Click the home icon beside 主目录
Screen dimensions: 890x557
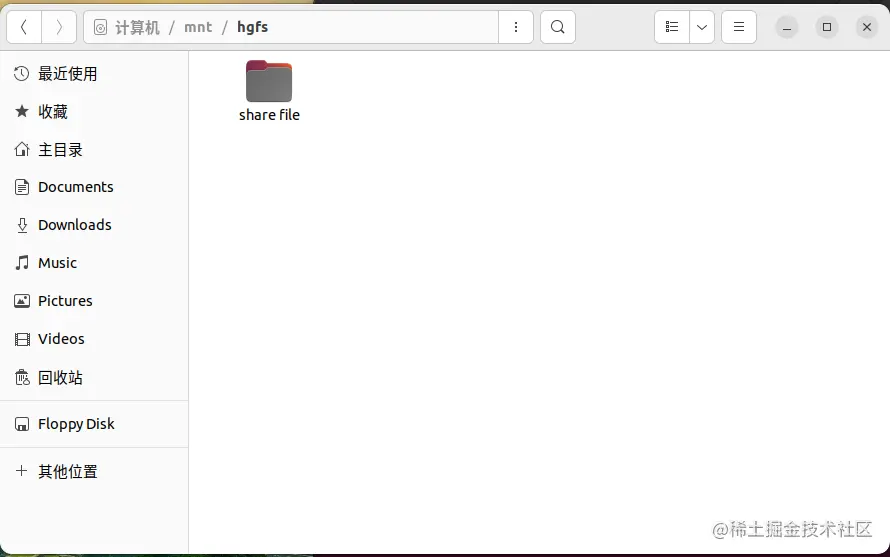pos(22,149)
